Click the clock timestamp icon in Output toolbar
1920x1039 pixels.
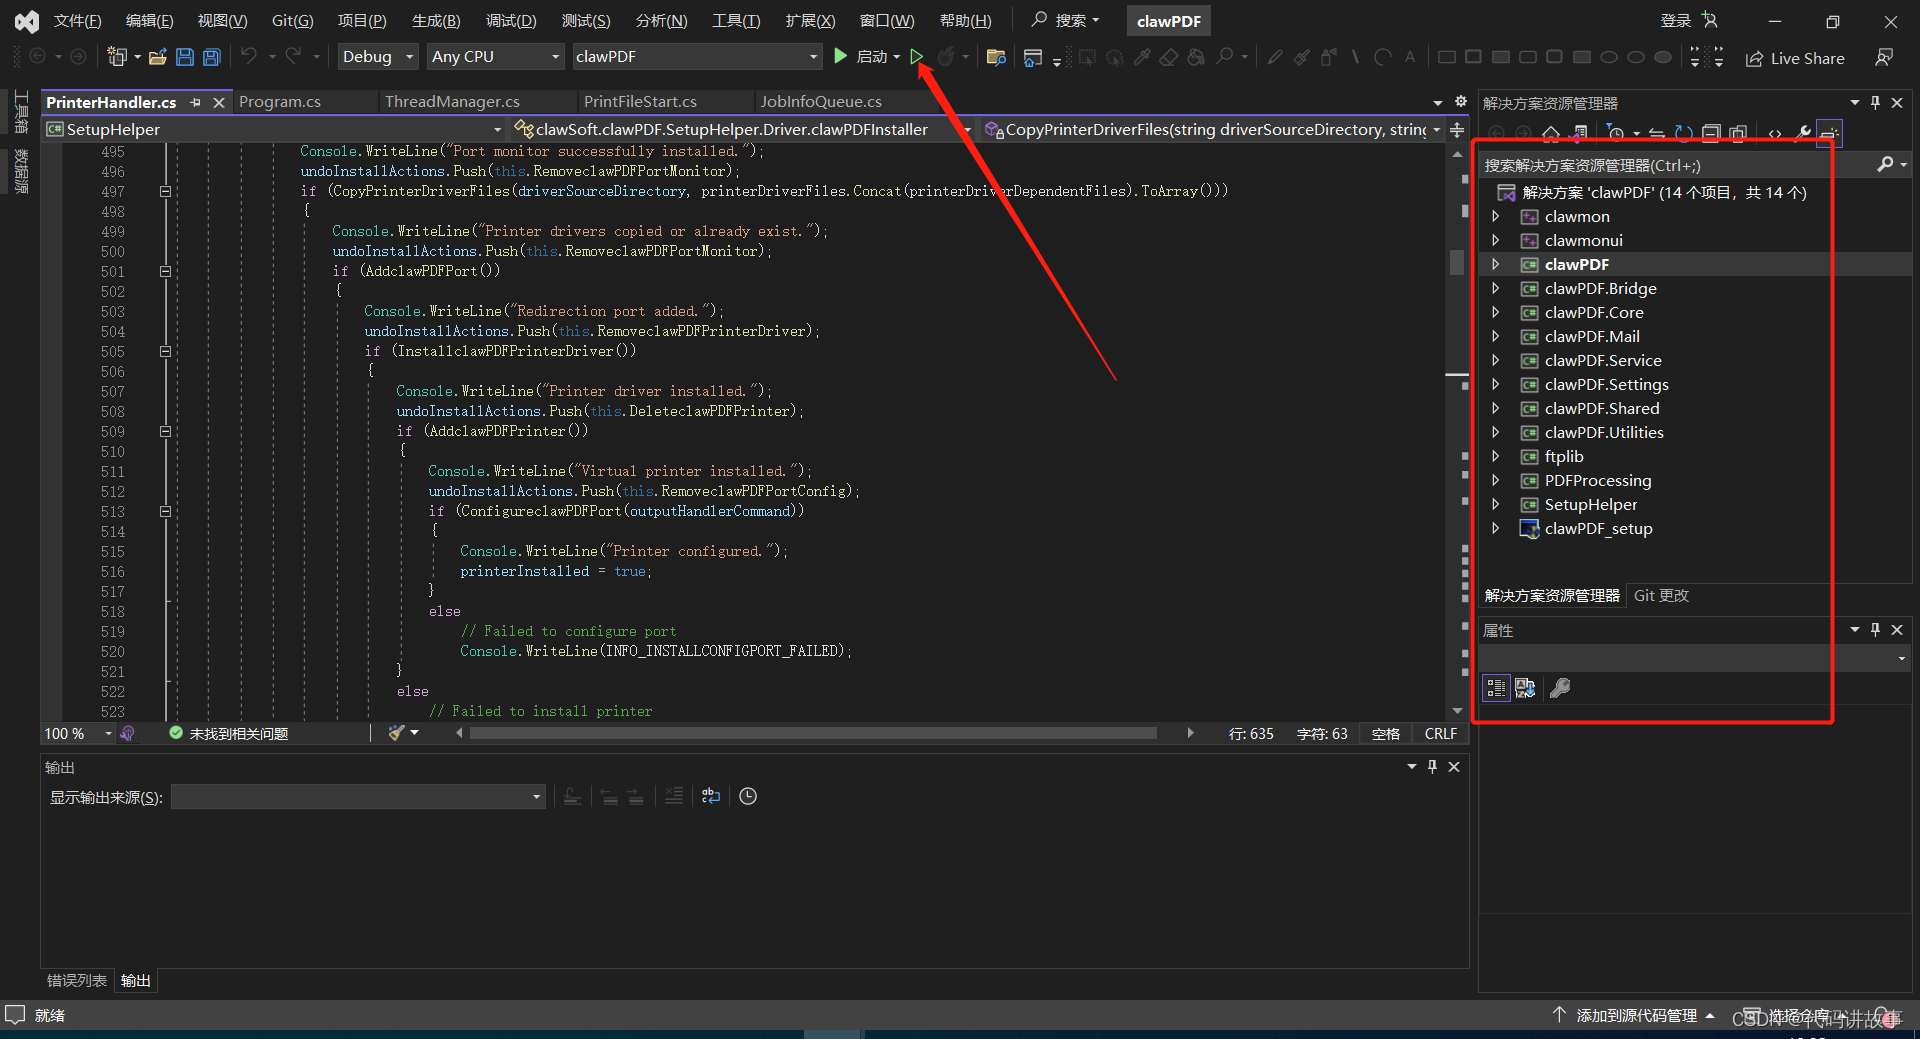pos(748,796)
